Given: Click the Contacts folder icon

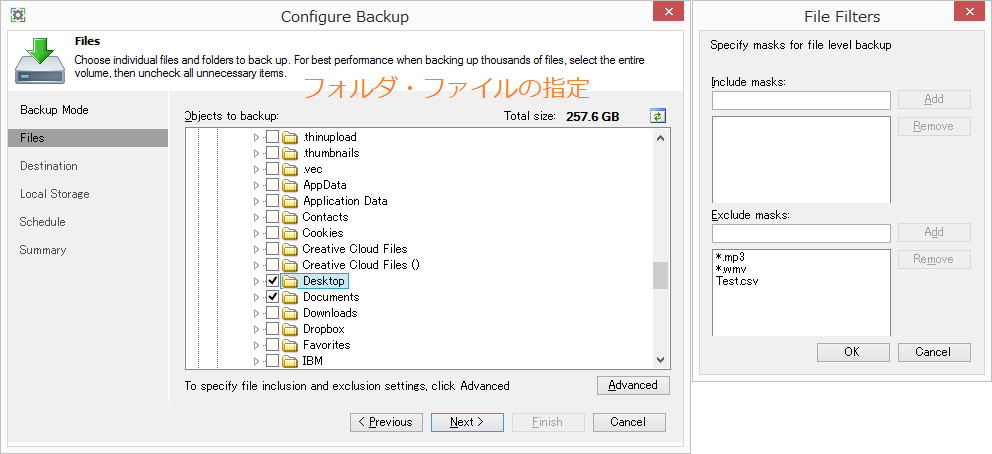Looking at the screenshot, I should tap(290, 217).
